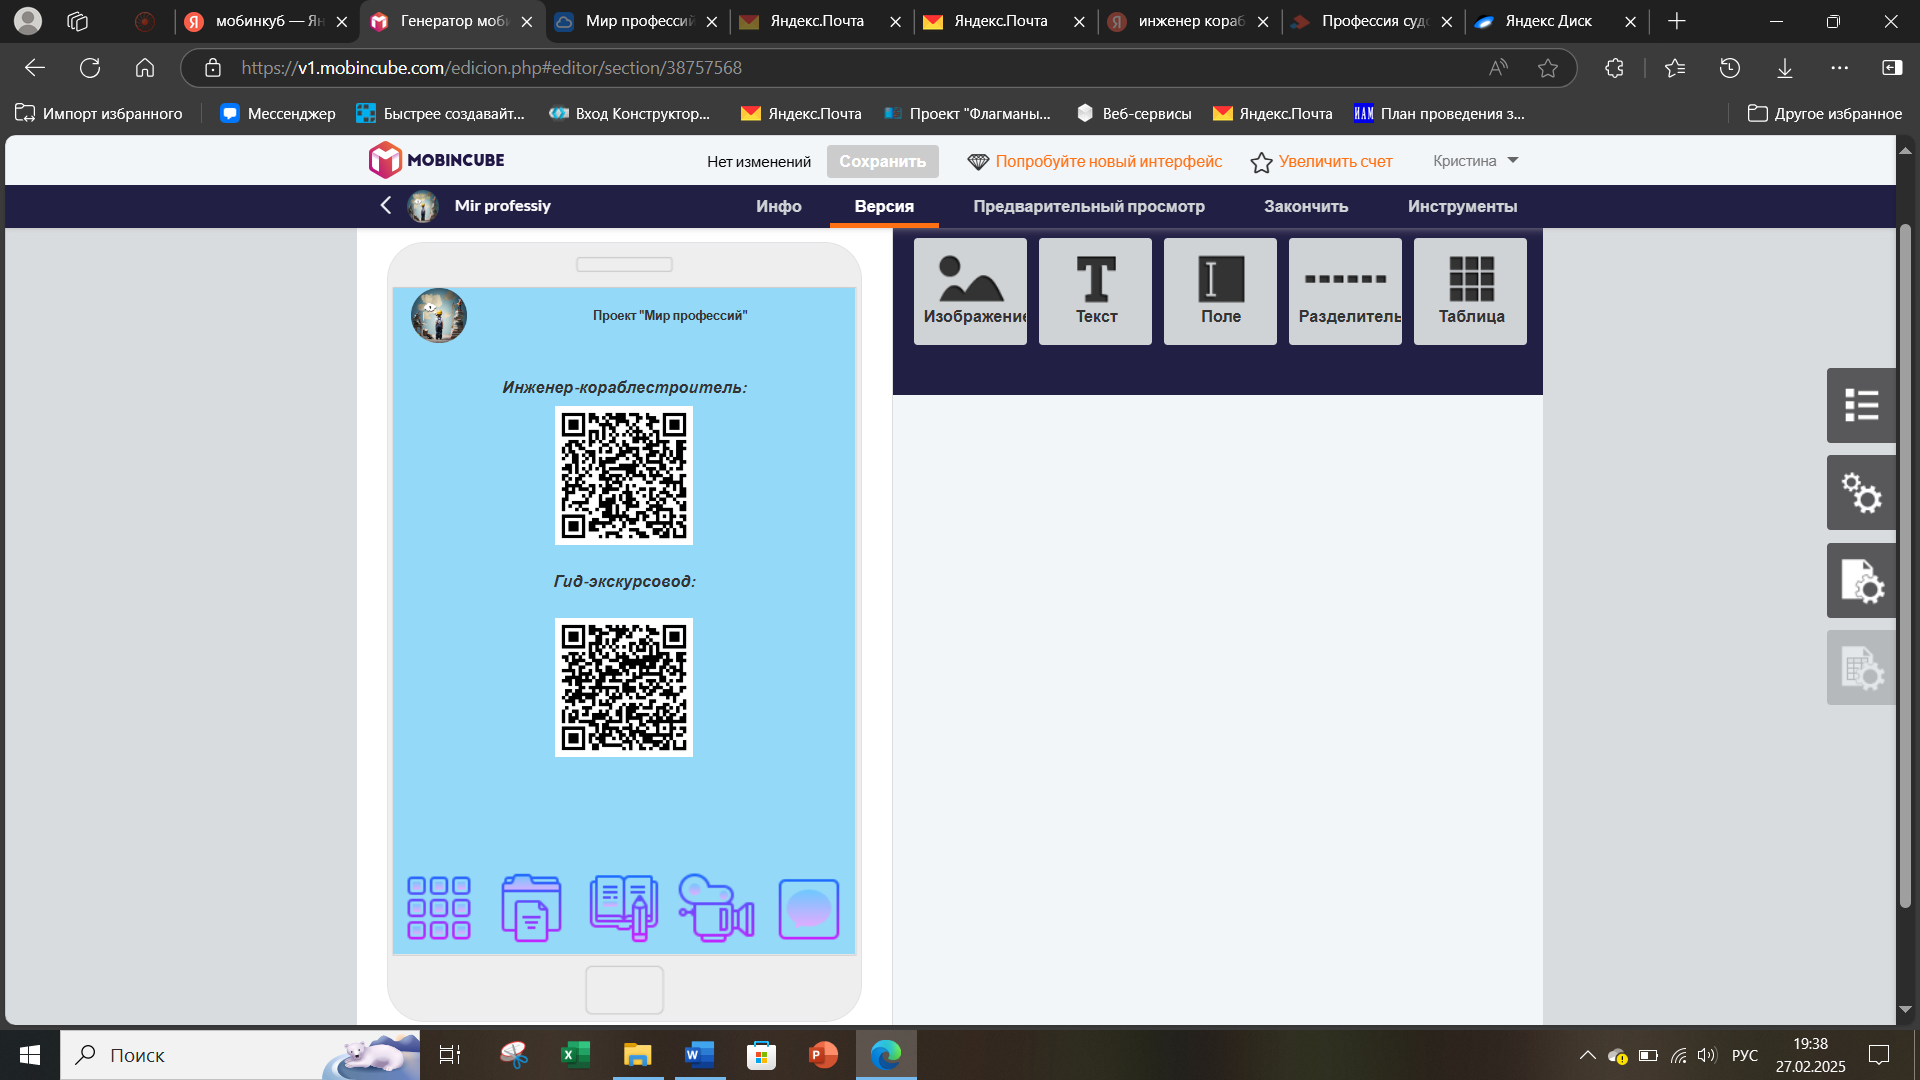
Task: Choose the Table (Таблица) element
Action: pos(1470,291)
